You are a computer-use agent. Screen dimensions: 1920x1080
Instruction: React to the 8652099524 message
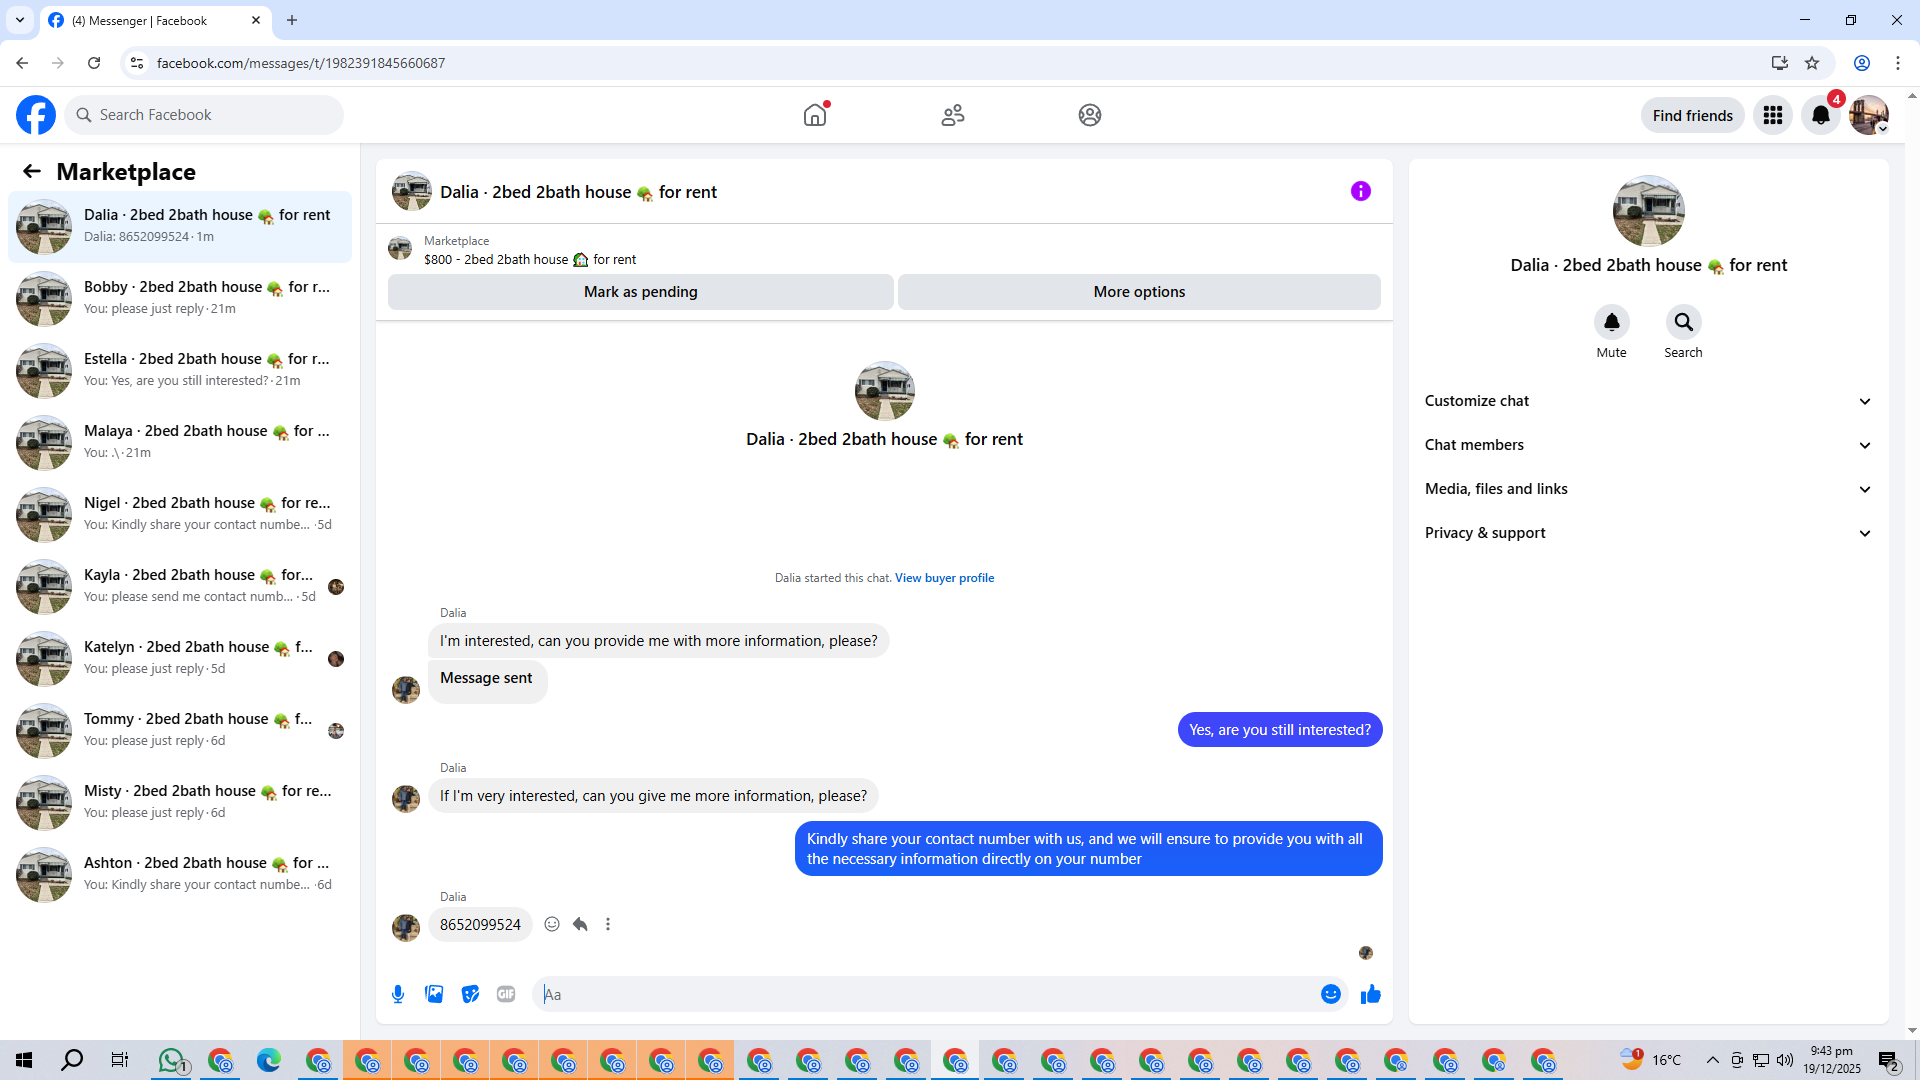coord(552,924)
